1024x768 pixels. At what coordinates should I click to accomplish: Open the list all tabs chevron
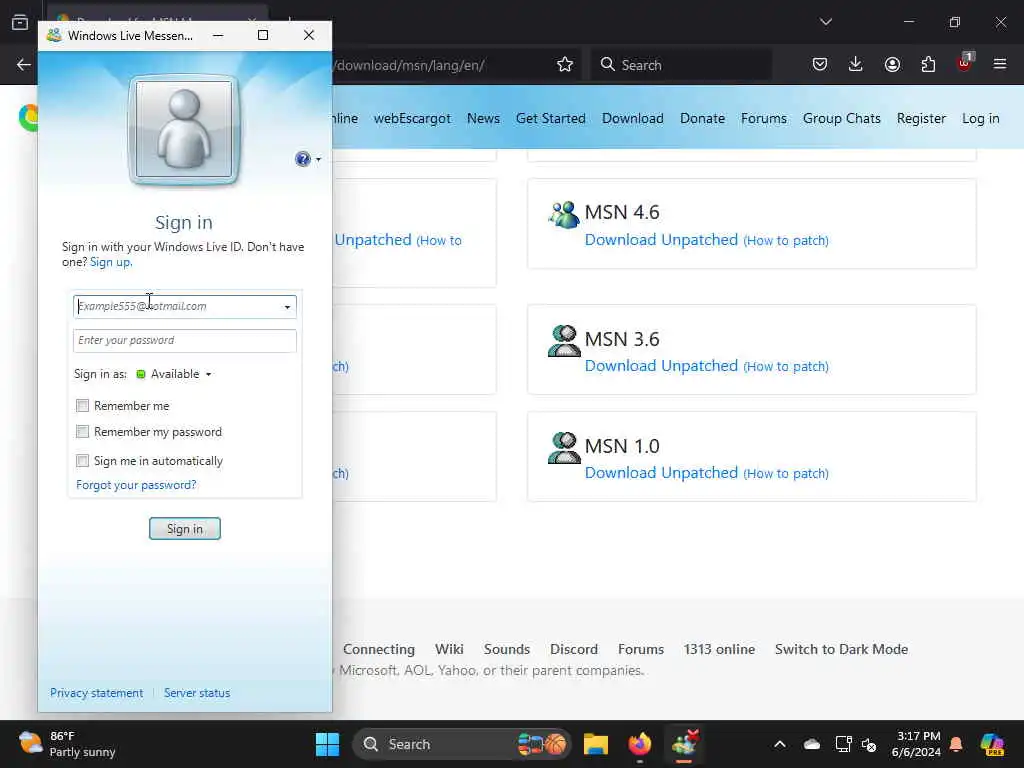(x=825, y=22)
